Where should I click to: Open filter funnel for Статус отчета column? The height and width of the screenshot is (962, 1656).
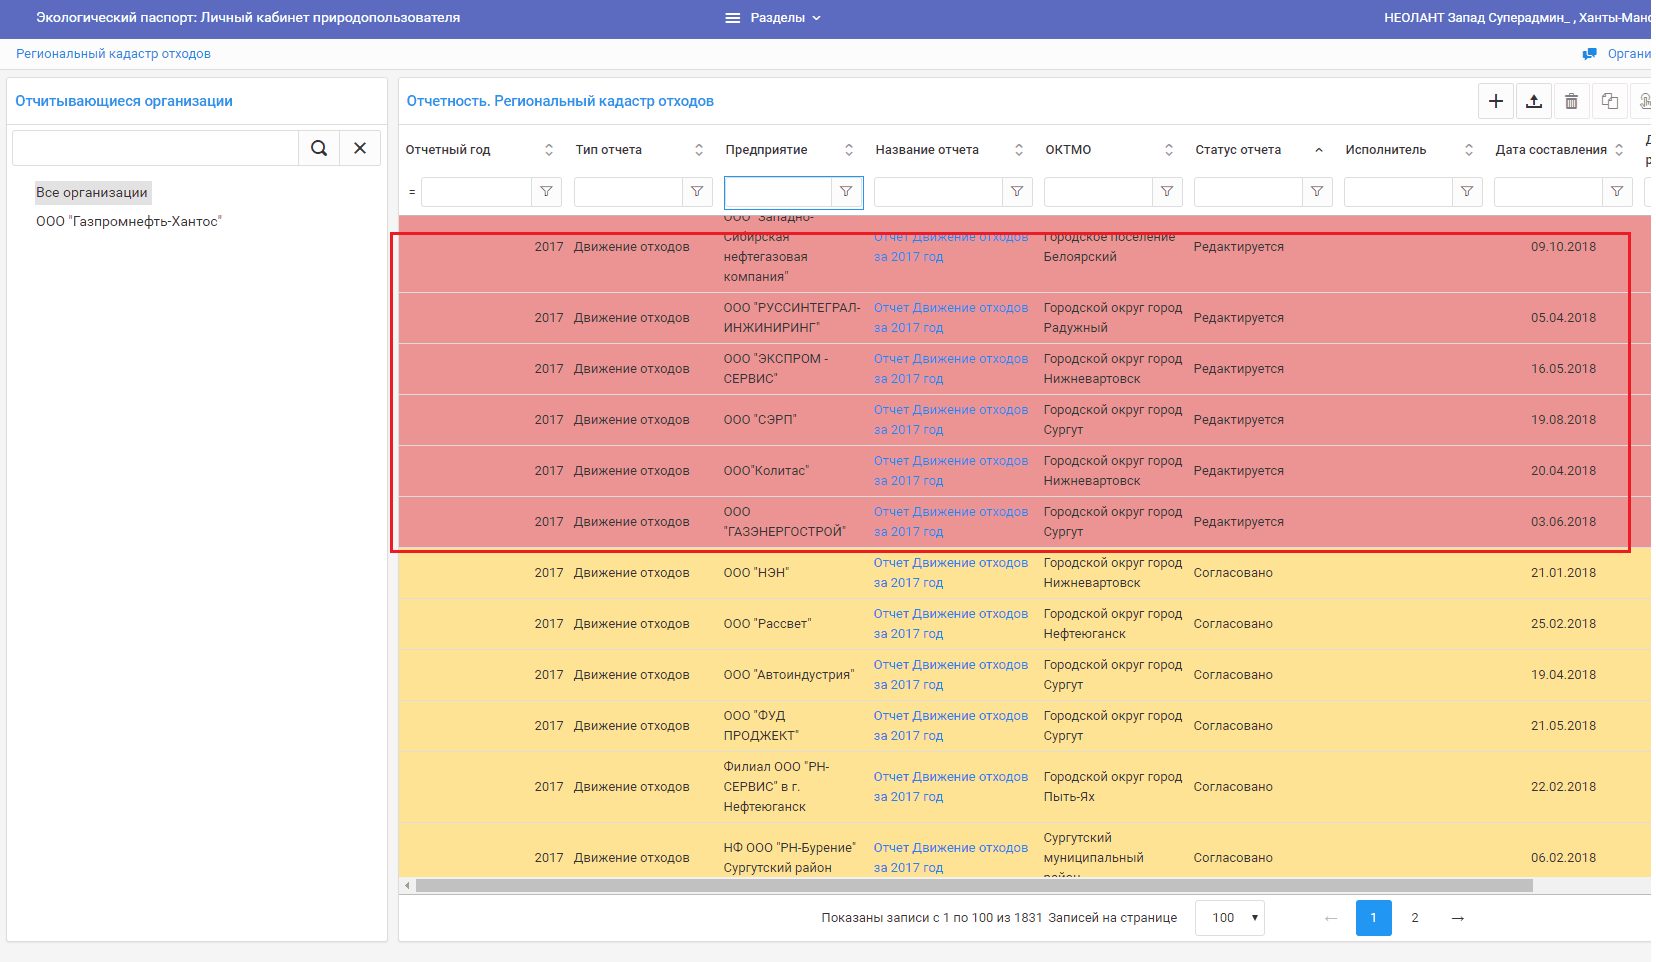[x=1316, y=191]
